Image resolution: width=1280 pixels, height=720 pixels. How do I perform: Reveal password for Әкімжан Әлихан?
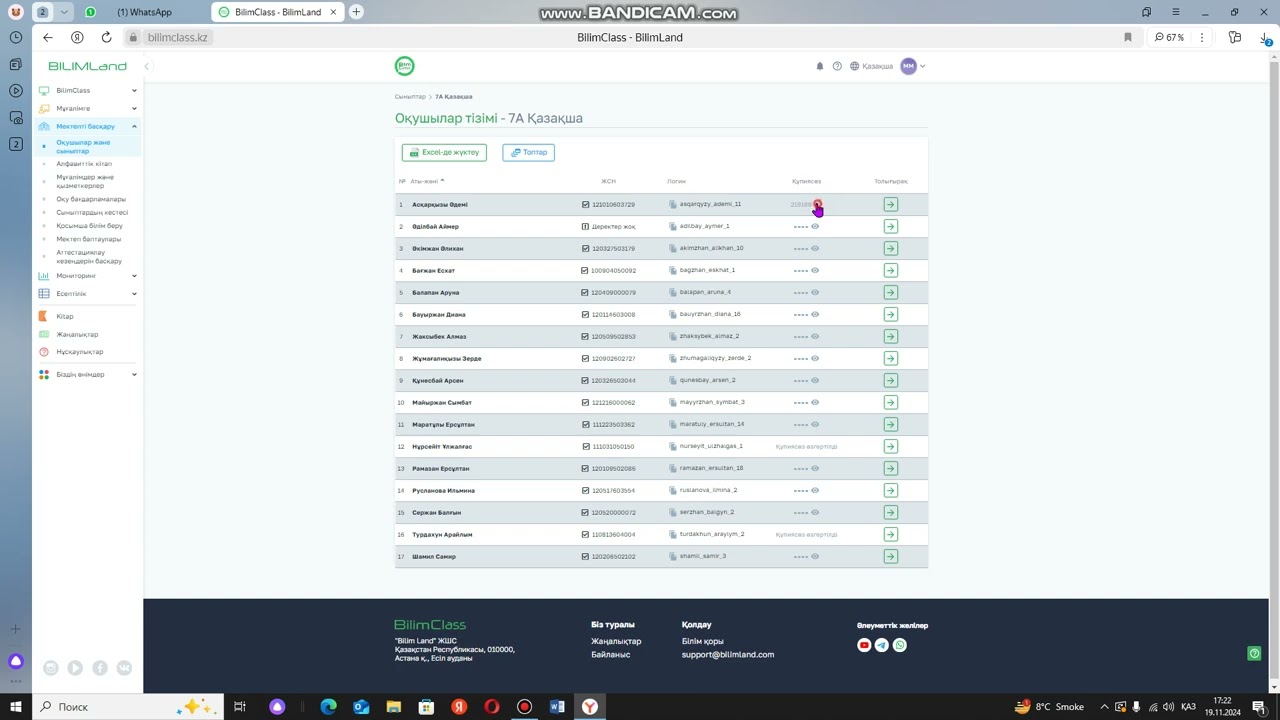[x=815, y=248]
